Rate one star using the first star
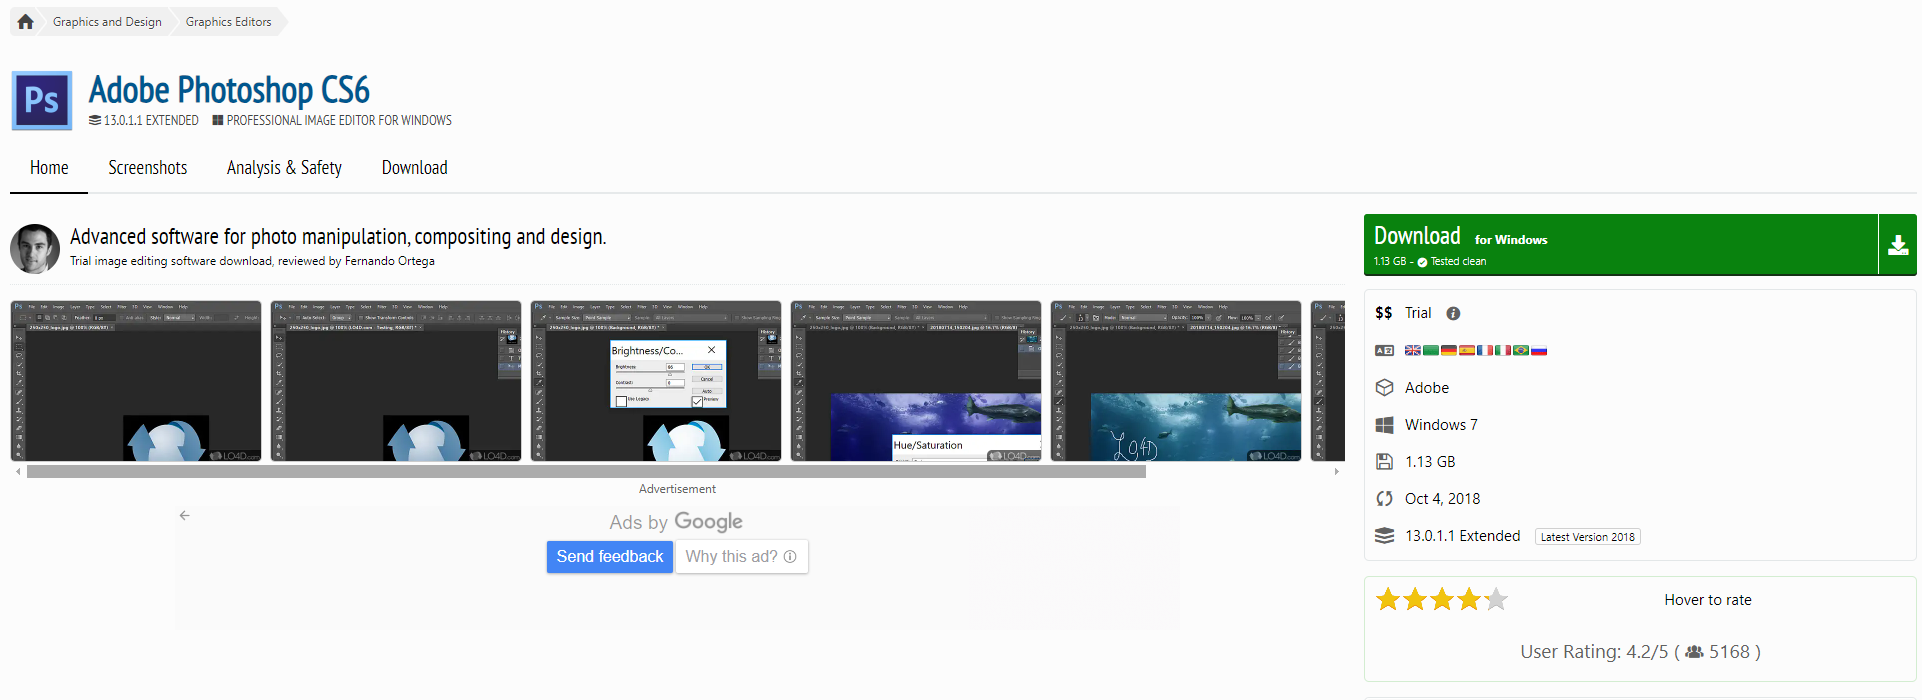Screen dimensions: 1922x700 coord(1388,600)
